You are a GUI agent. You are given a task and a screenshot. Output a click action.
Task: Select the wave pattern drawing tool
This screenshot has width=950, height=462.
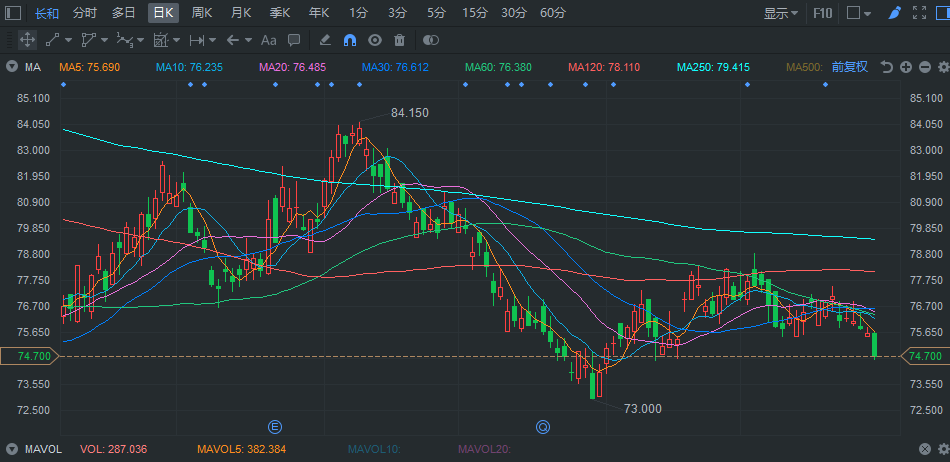tap(124, 40)
